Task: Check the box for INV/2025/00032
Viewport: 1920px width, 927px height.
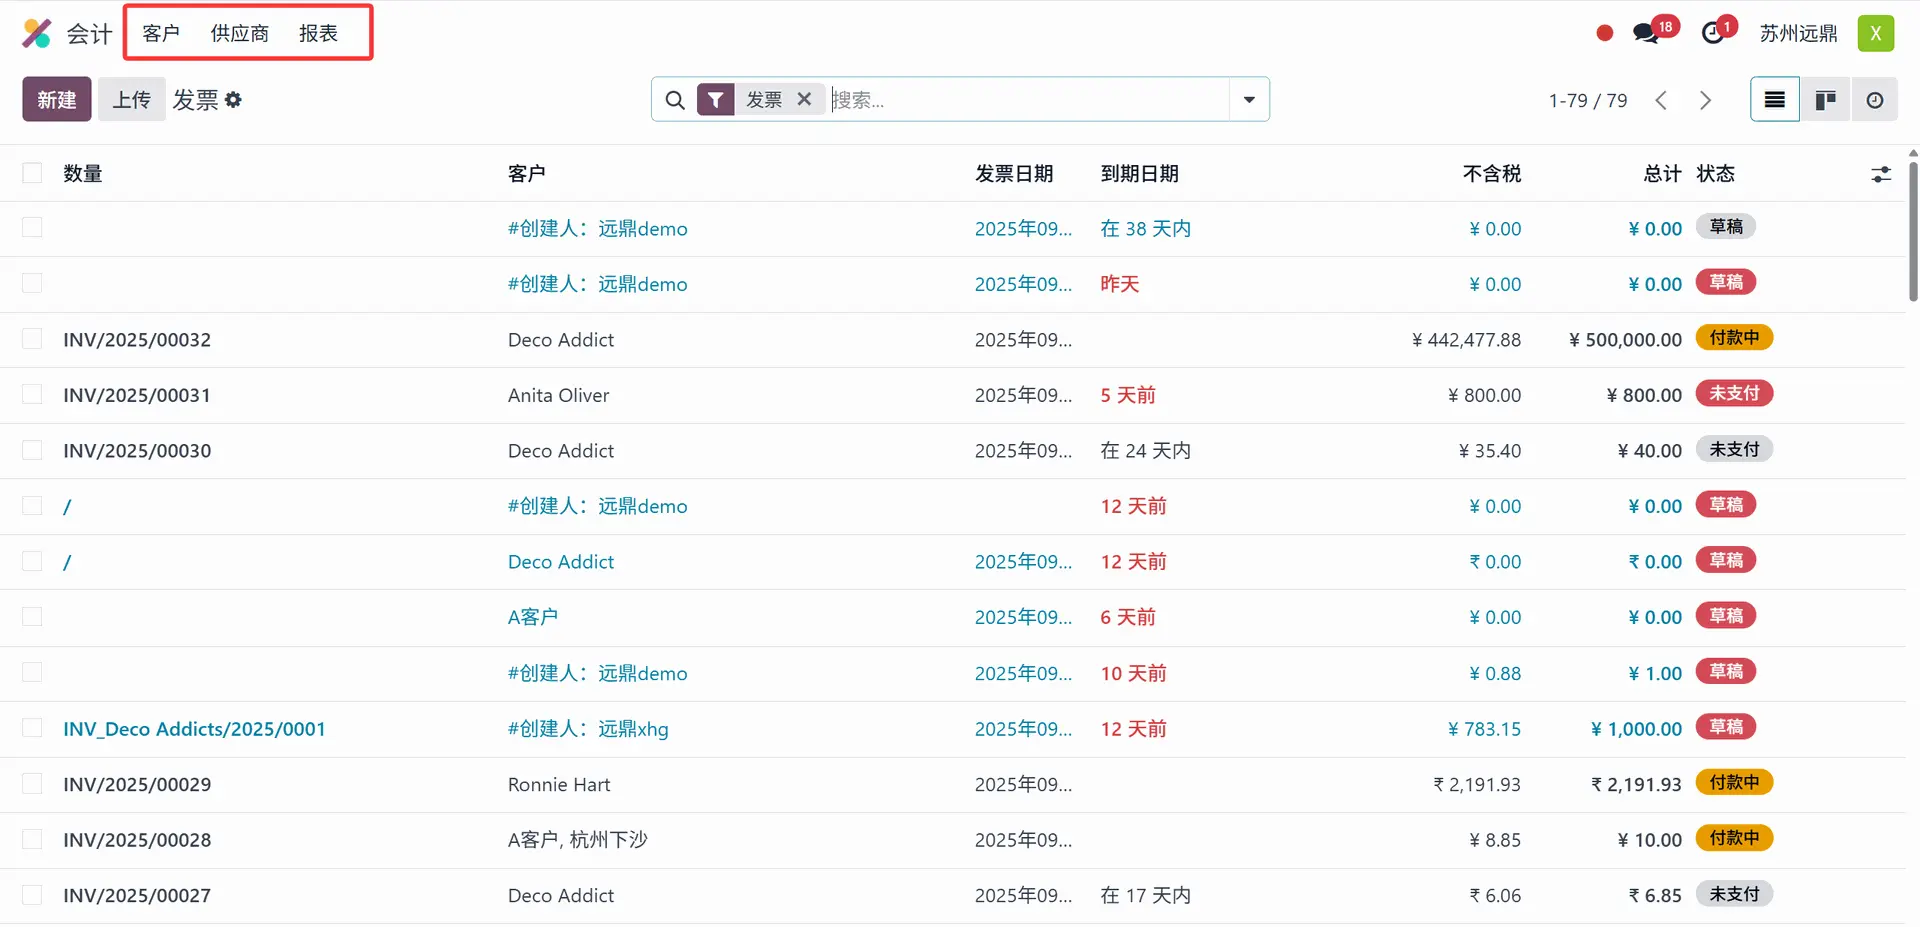Action: click(32, 339)
